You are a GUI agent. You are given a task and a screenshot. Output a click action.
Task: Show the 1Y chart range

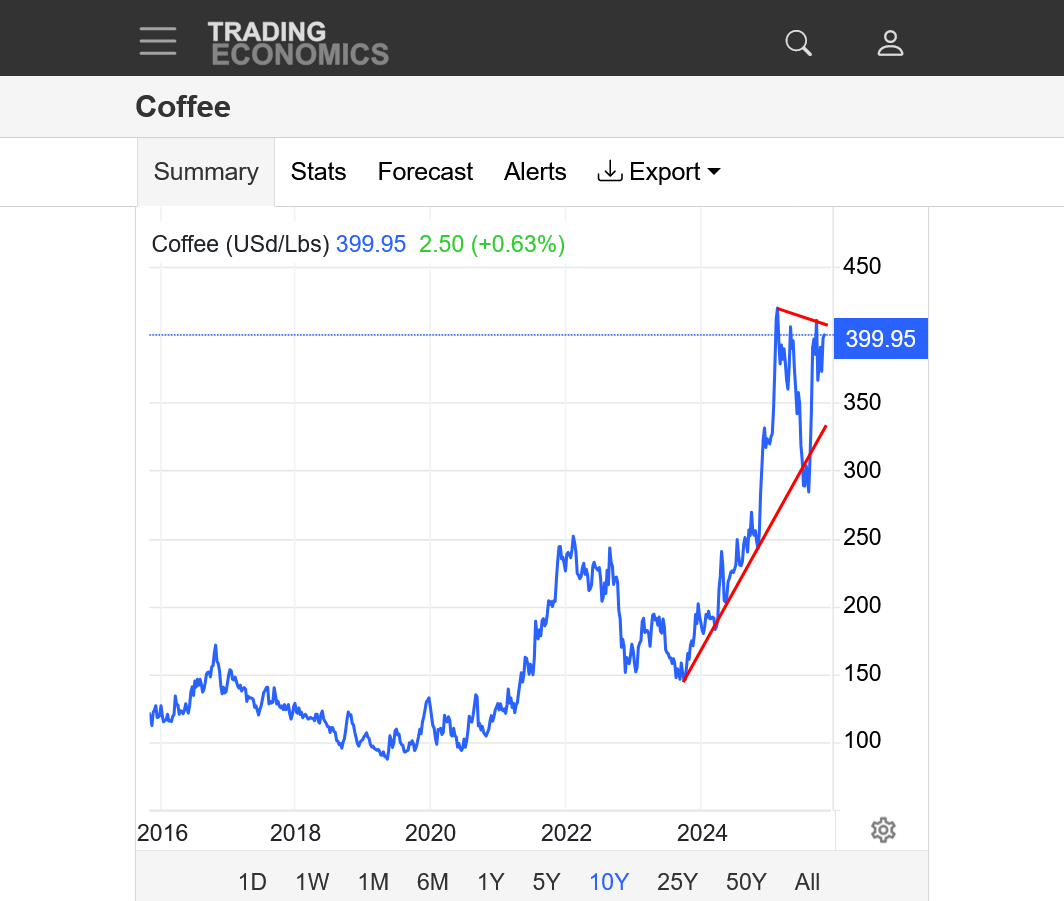tap(490, 882)
